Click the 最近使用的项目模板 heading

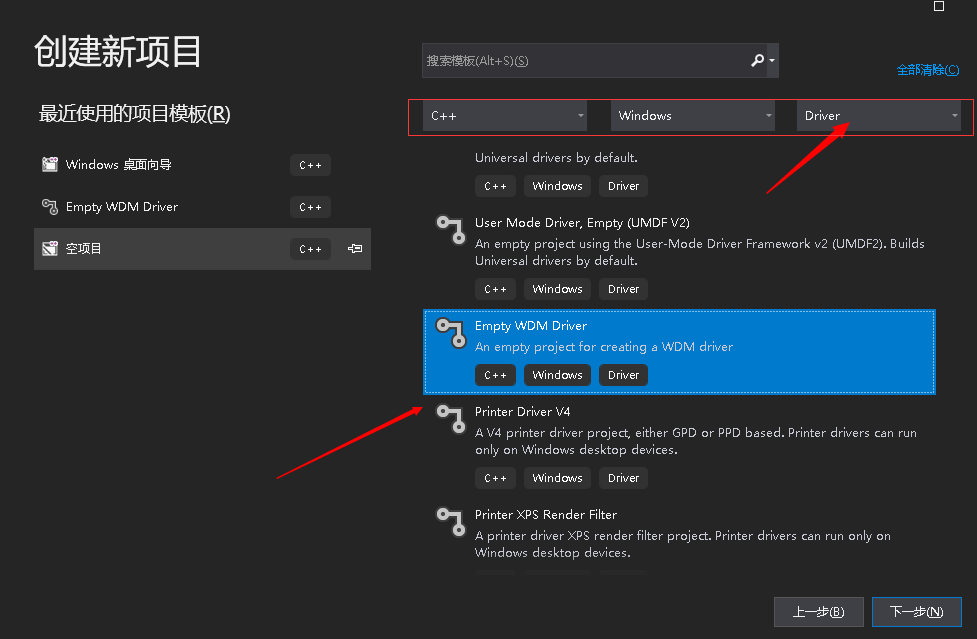(135, 114)
